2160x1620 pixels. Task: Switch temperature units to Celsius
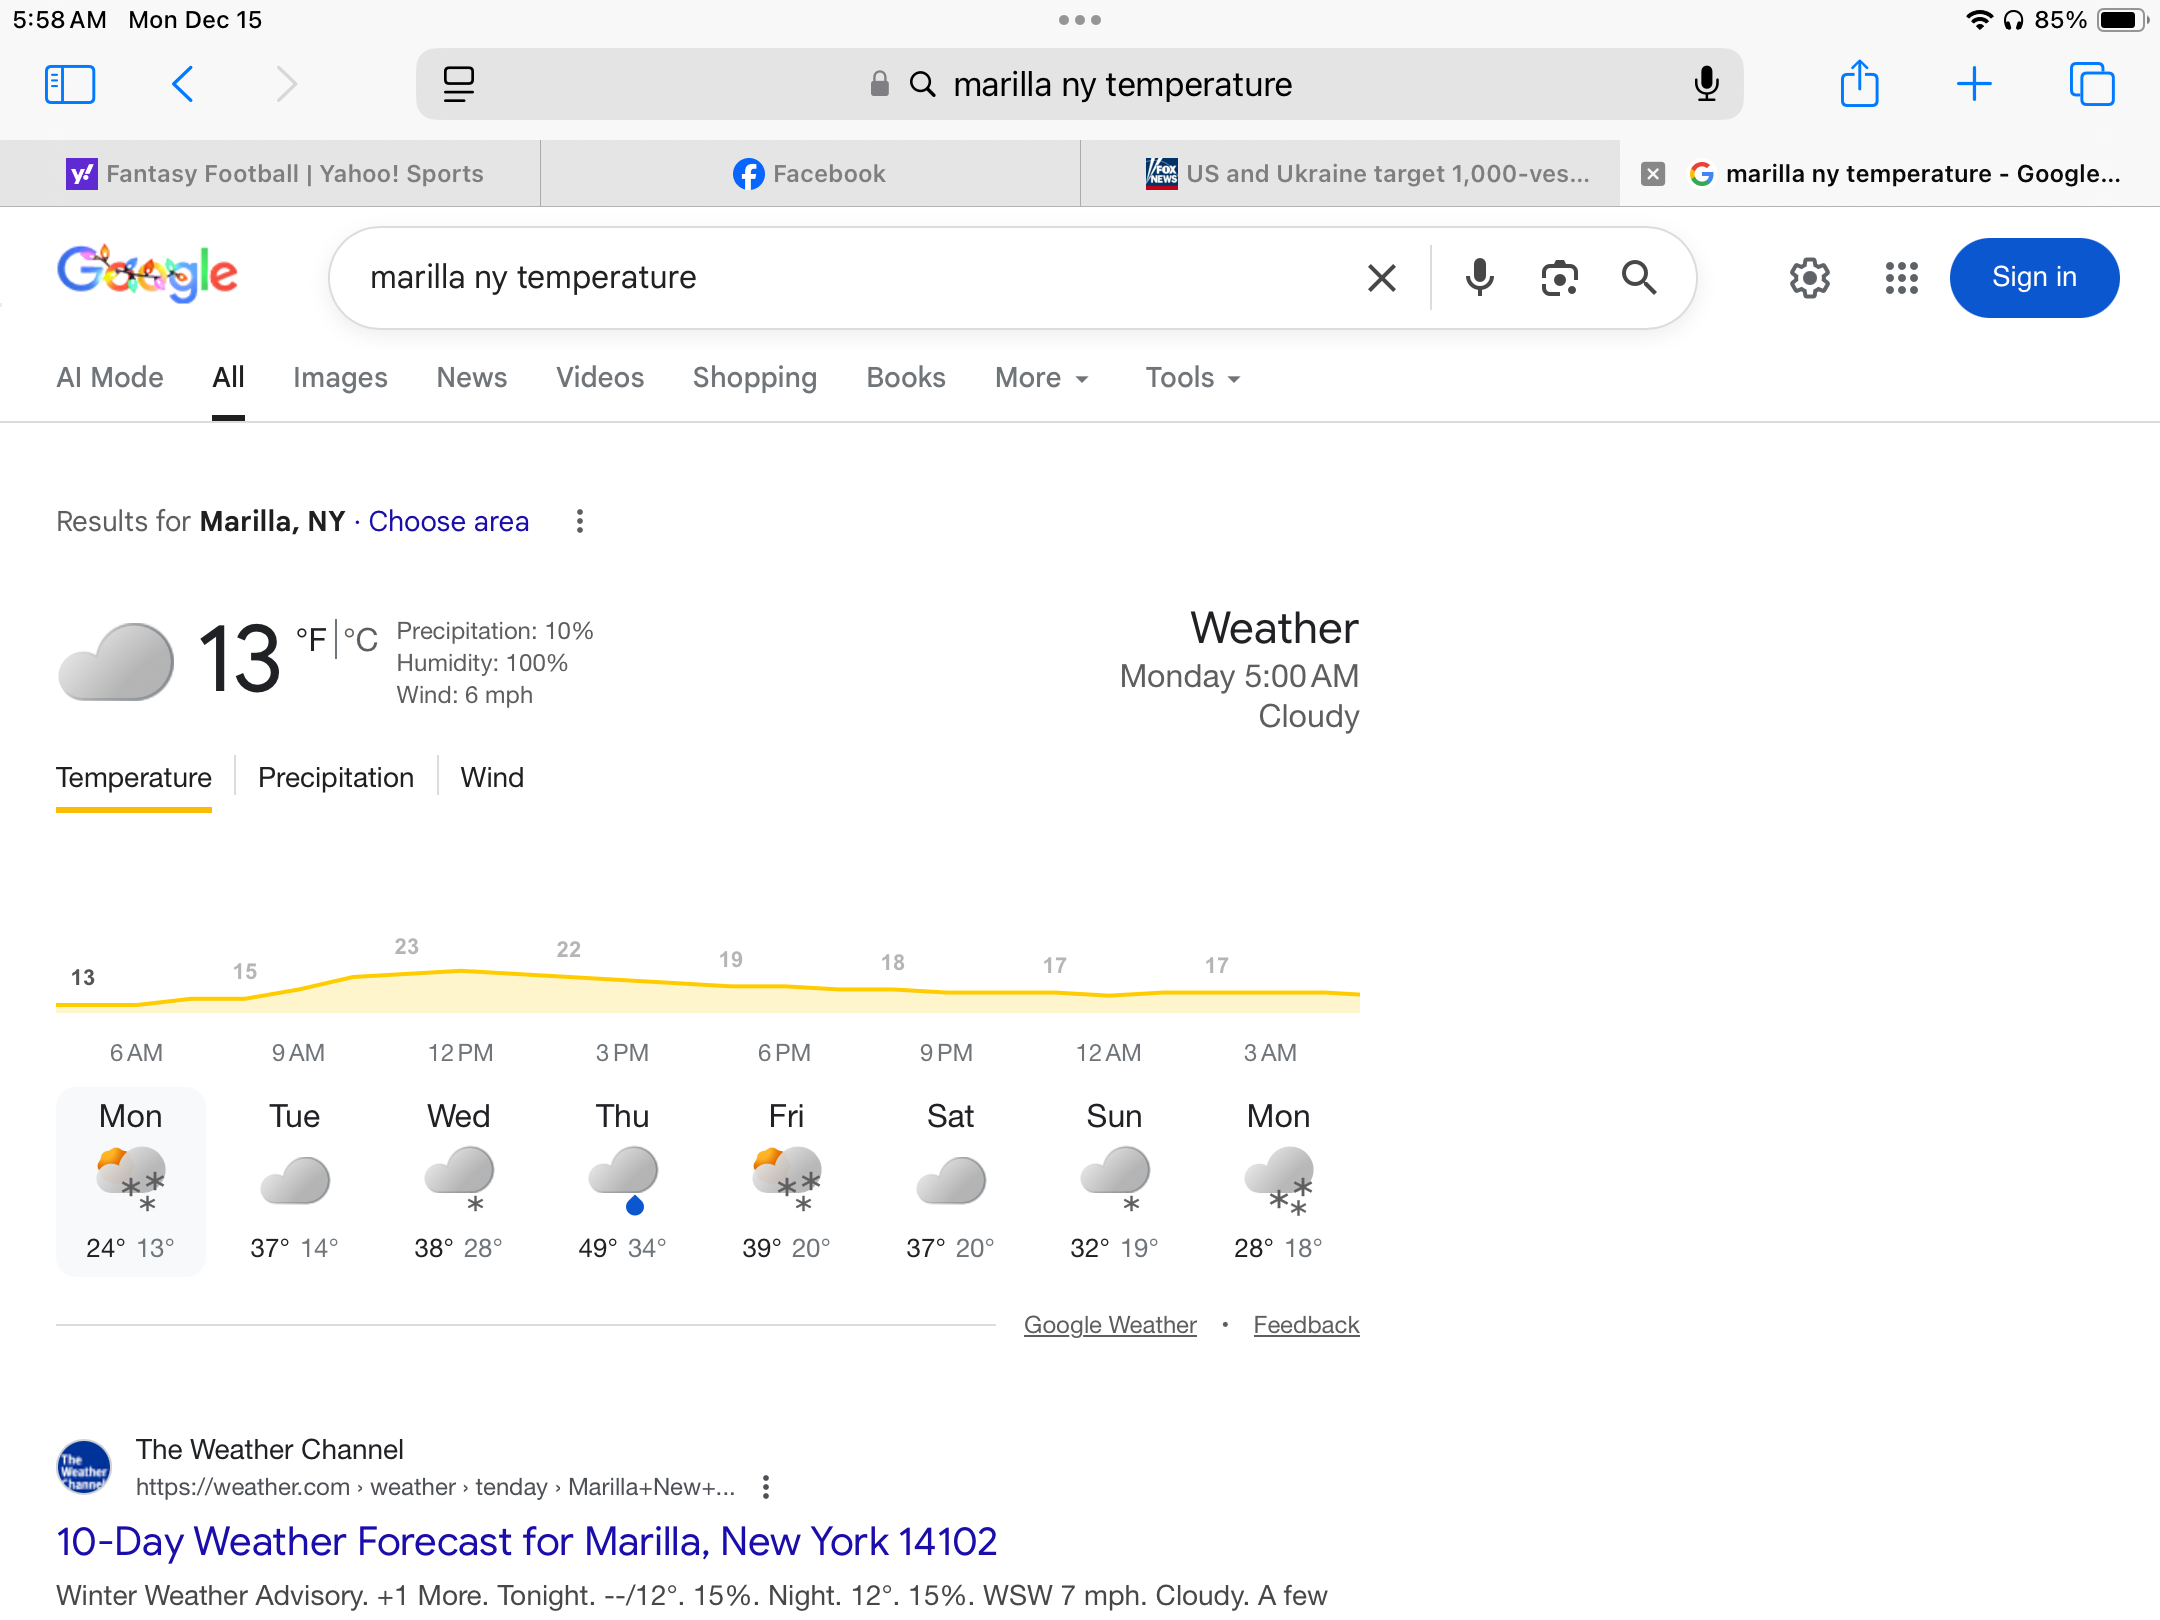[x=361, y=639]
